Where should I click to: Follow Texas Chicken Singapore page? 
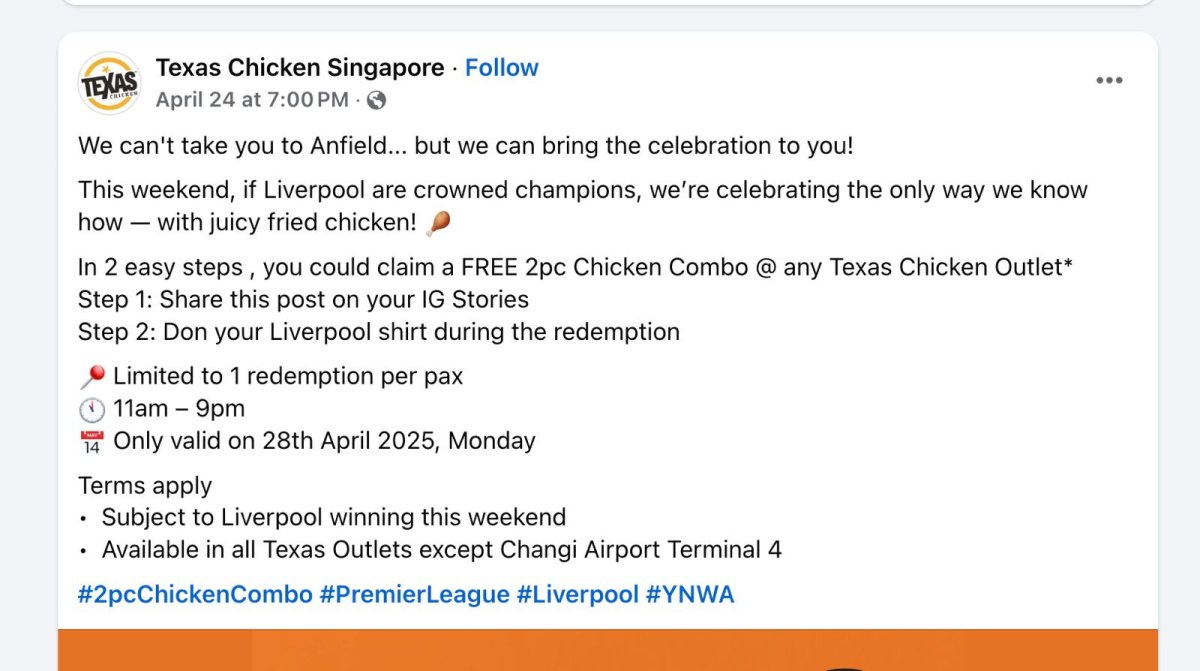pos(501,68)
